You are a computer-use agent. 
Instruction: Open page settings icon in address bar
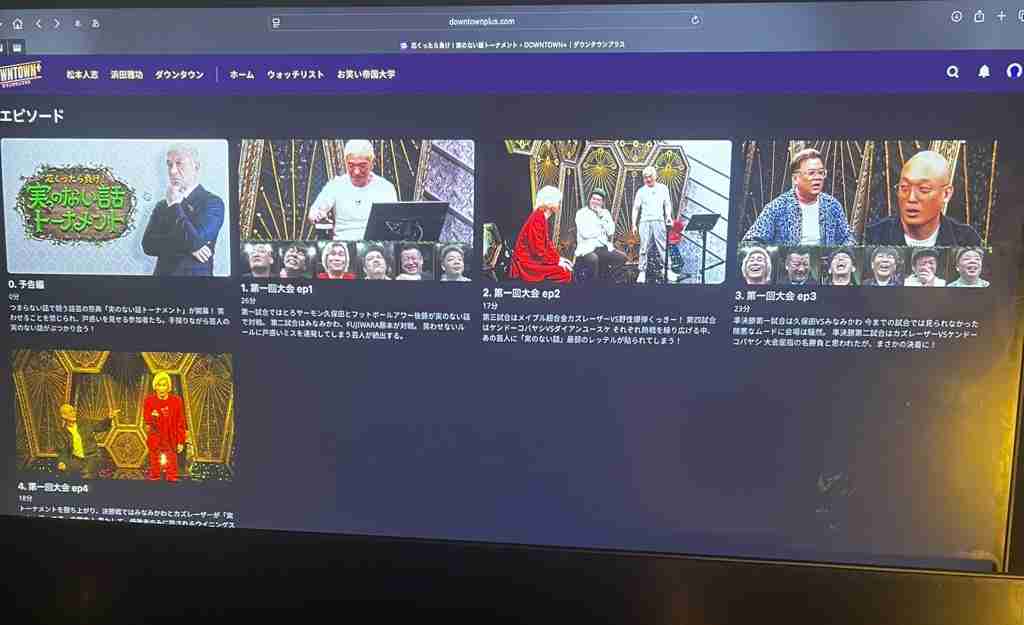coord(276,22)
